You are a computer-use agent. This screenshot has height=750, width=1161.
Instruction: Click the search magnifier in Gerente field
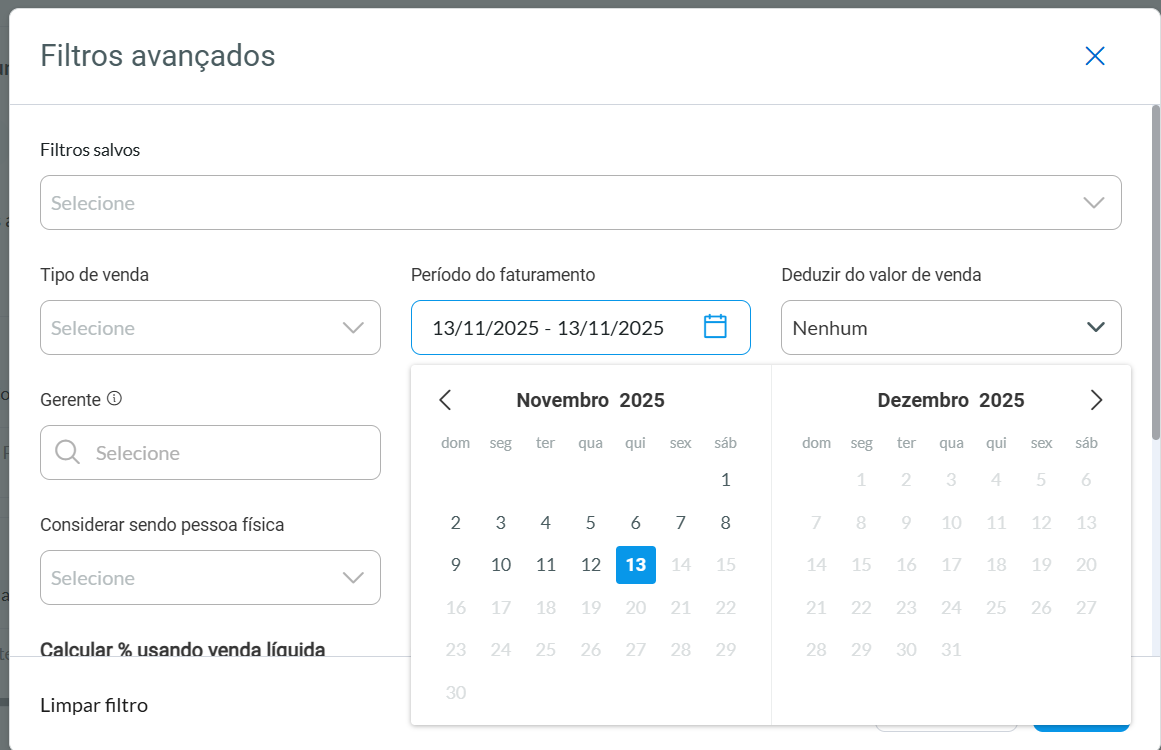coord(67,452)
